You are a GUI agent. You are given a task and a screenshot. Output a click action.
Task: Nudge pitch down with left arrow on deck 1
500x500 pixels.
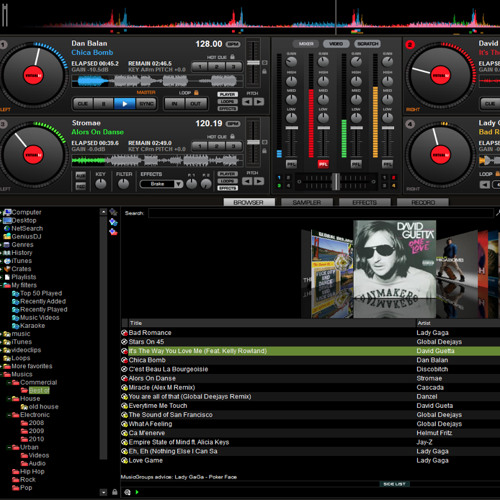(247, 101)
